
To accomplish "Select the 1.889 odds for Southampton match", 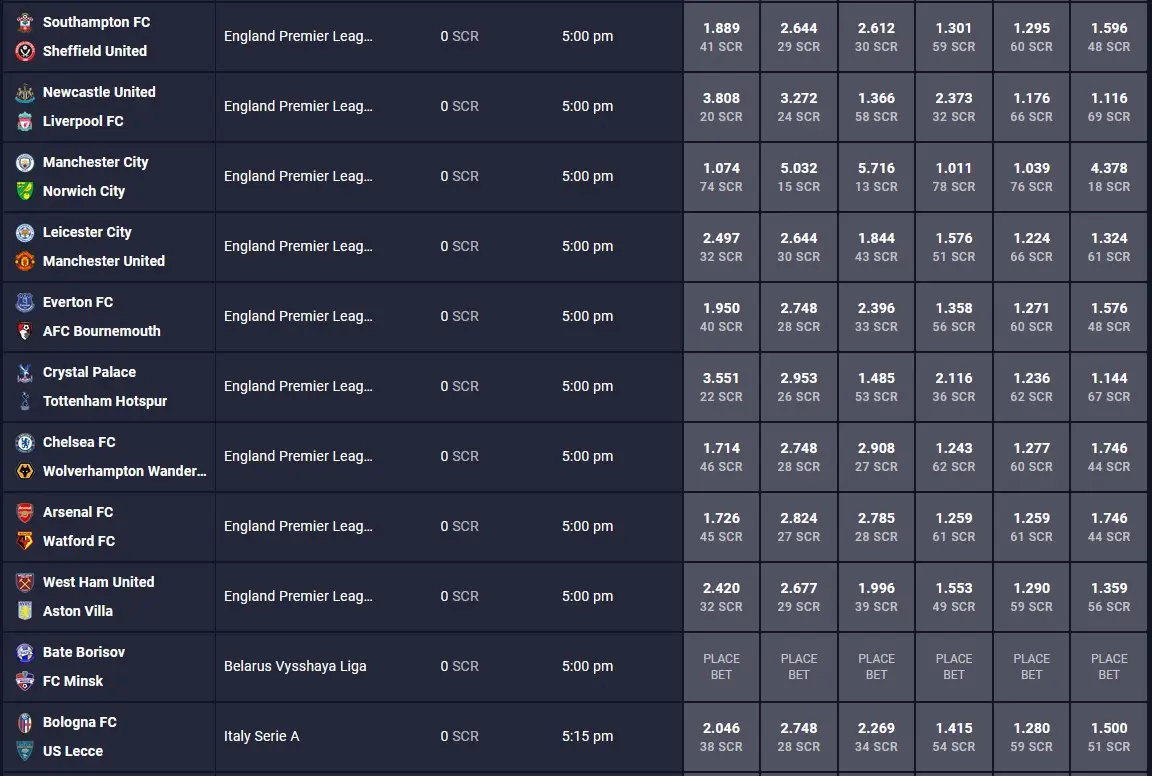I will tap(721, 37).
